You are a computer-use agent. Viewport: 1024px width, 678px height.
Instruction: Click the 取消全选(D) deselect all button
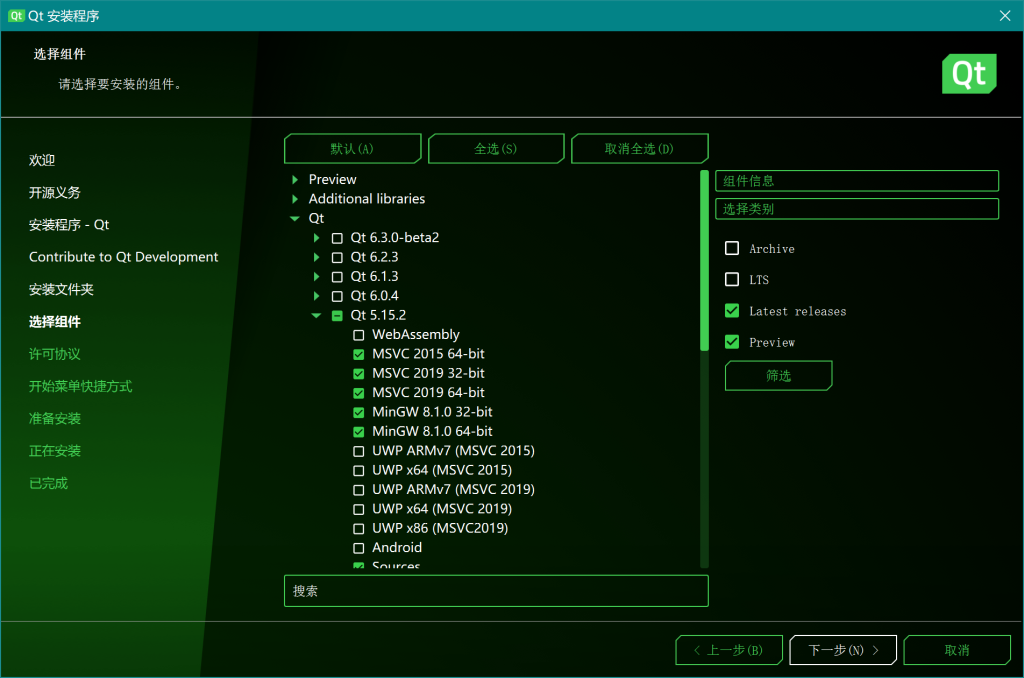point(639,148)
